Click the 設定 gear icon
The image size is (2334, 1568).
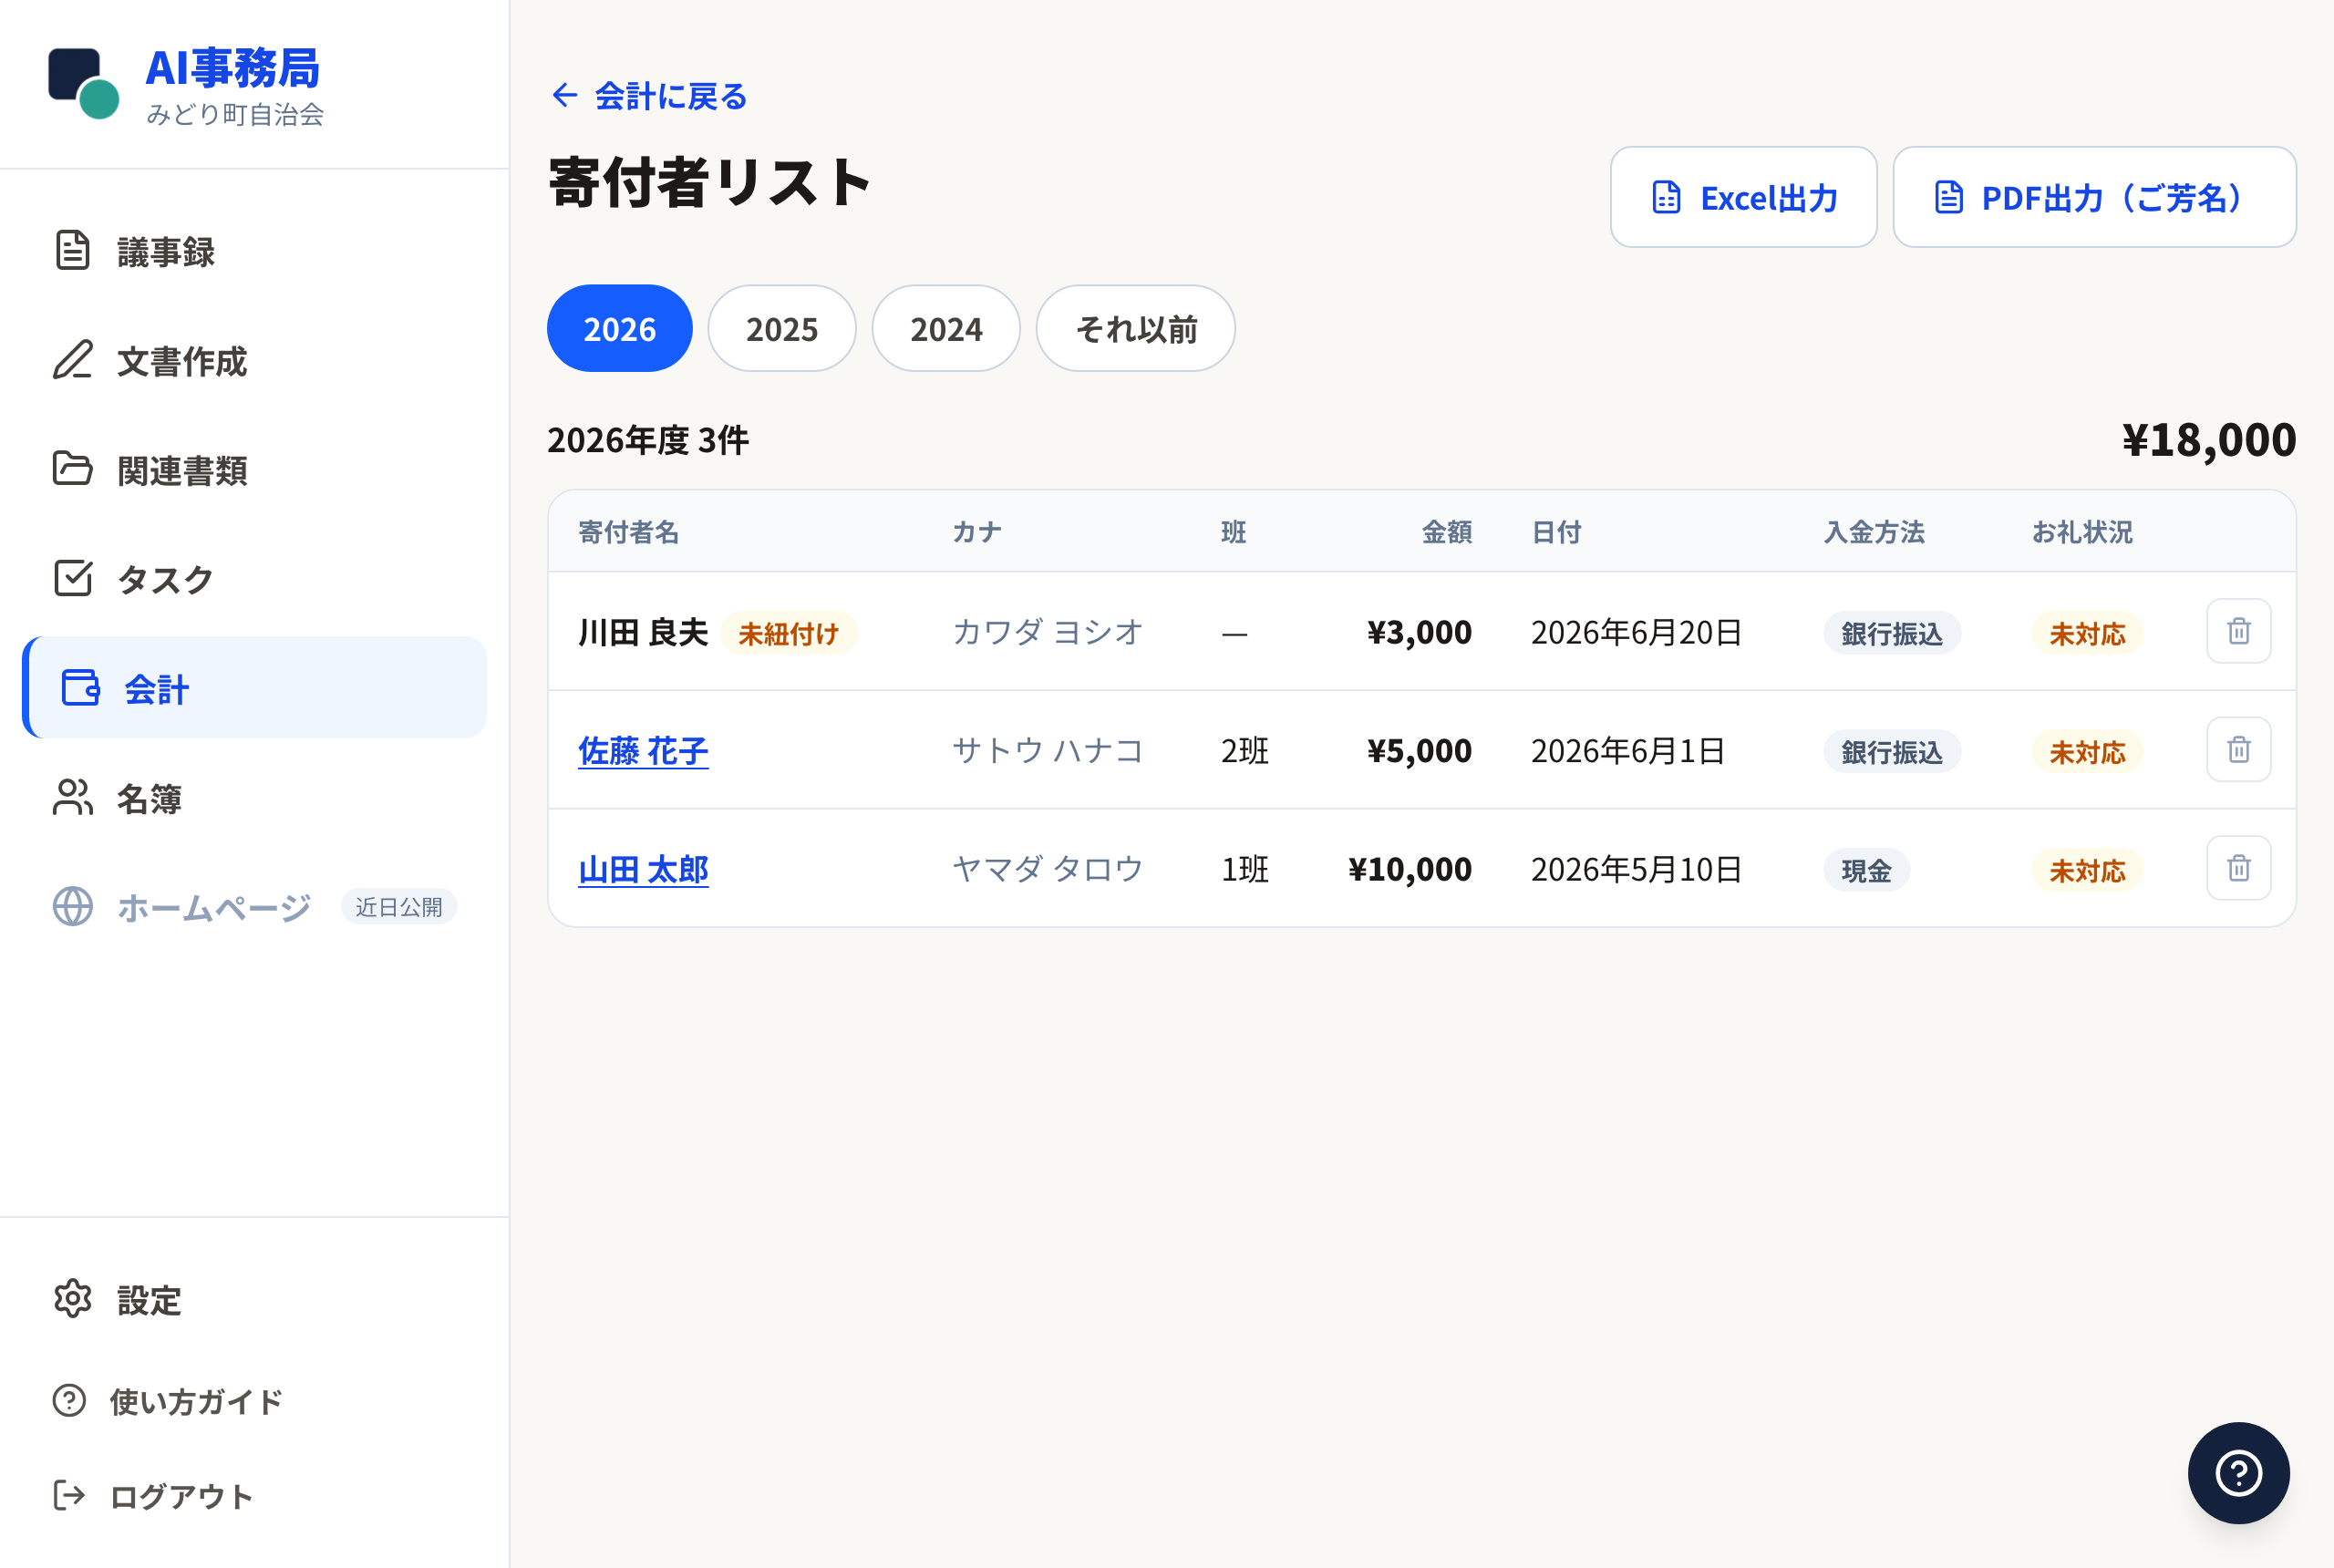tap(72, 1299)
